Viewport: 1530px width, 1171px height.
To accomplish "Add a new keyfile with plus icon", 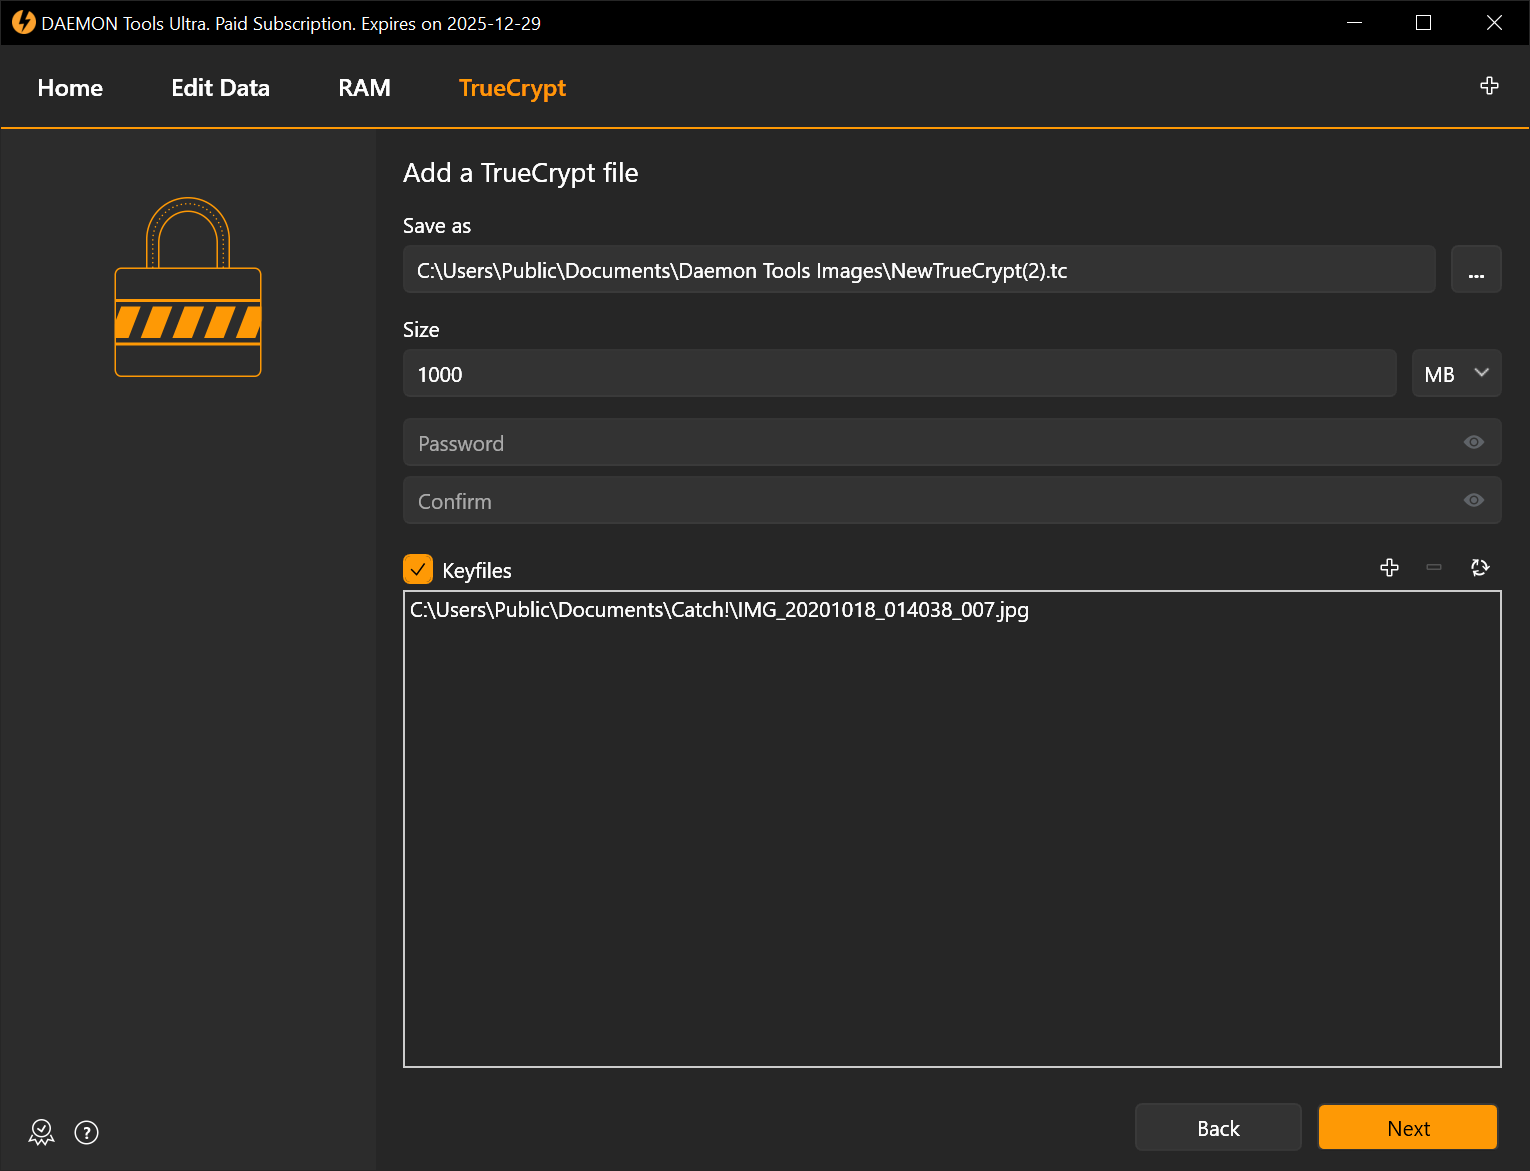I will 1389,568.
